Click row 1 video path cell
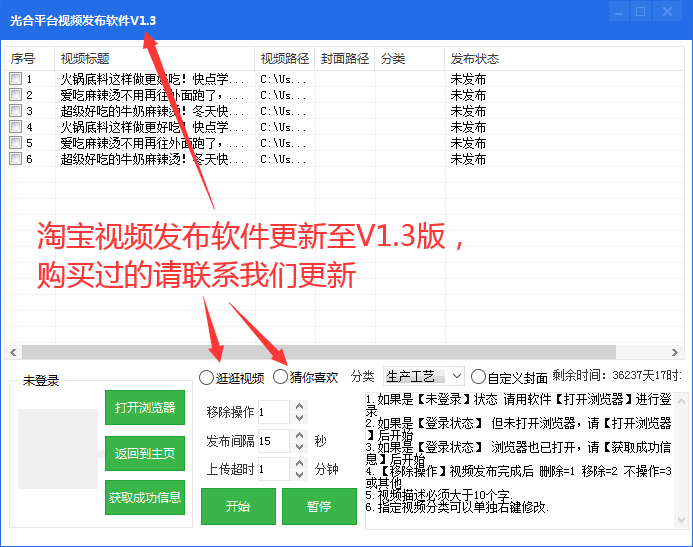The image size is (693, 547). (x=283, y=79)
